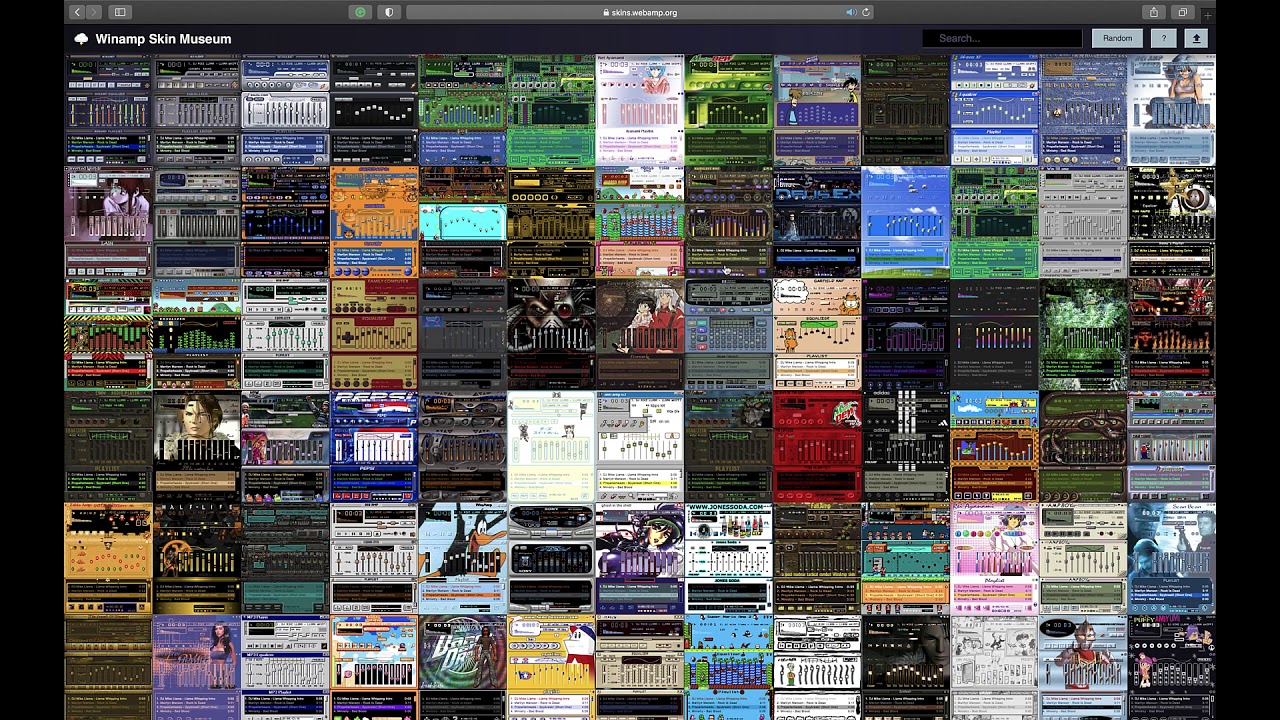Open the blue sky with clouds skin
1280x720 pixels.
tap(906, 222)
